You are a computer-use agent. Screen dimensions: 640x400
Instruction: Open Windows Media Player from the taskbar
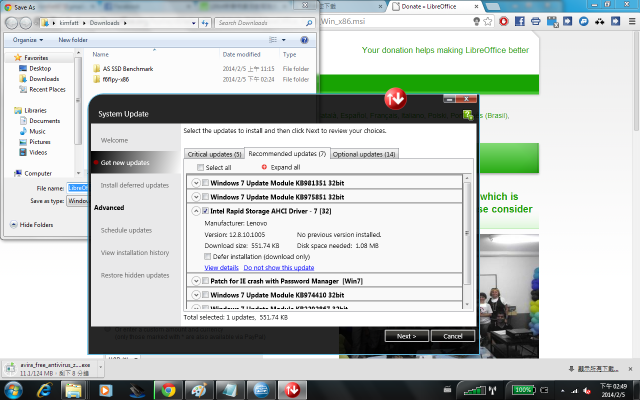105,390
